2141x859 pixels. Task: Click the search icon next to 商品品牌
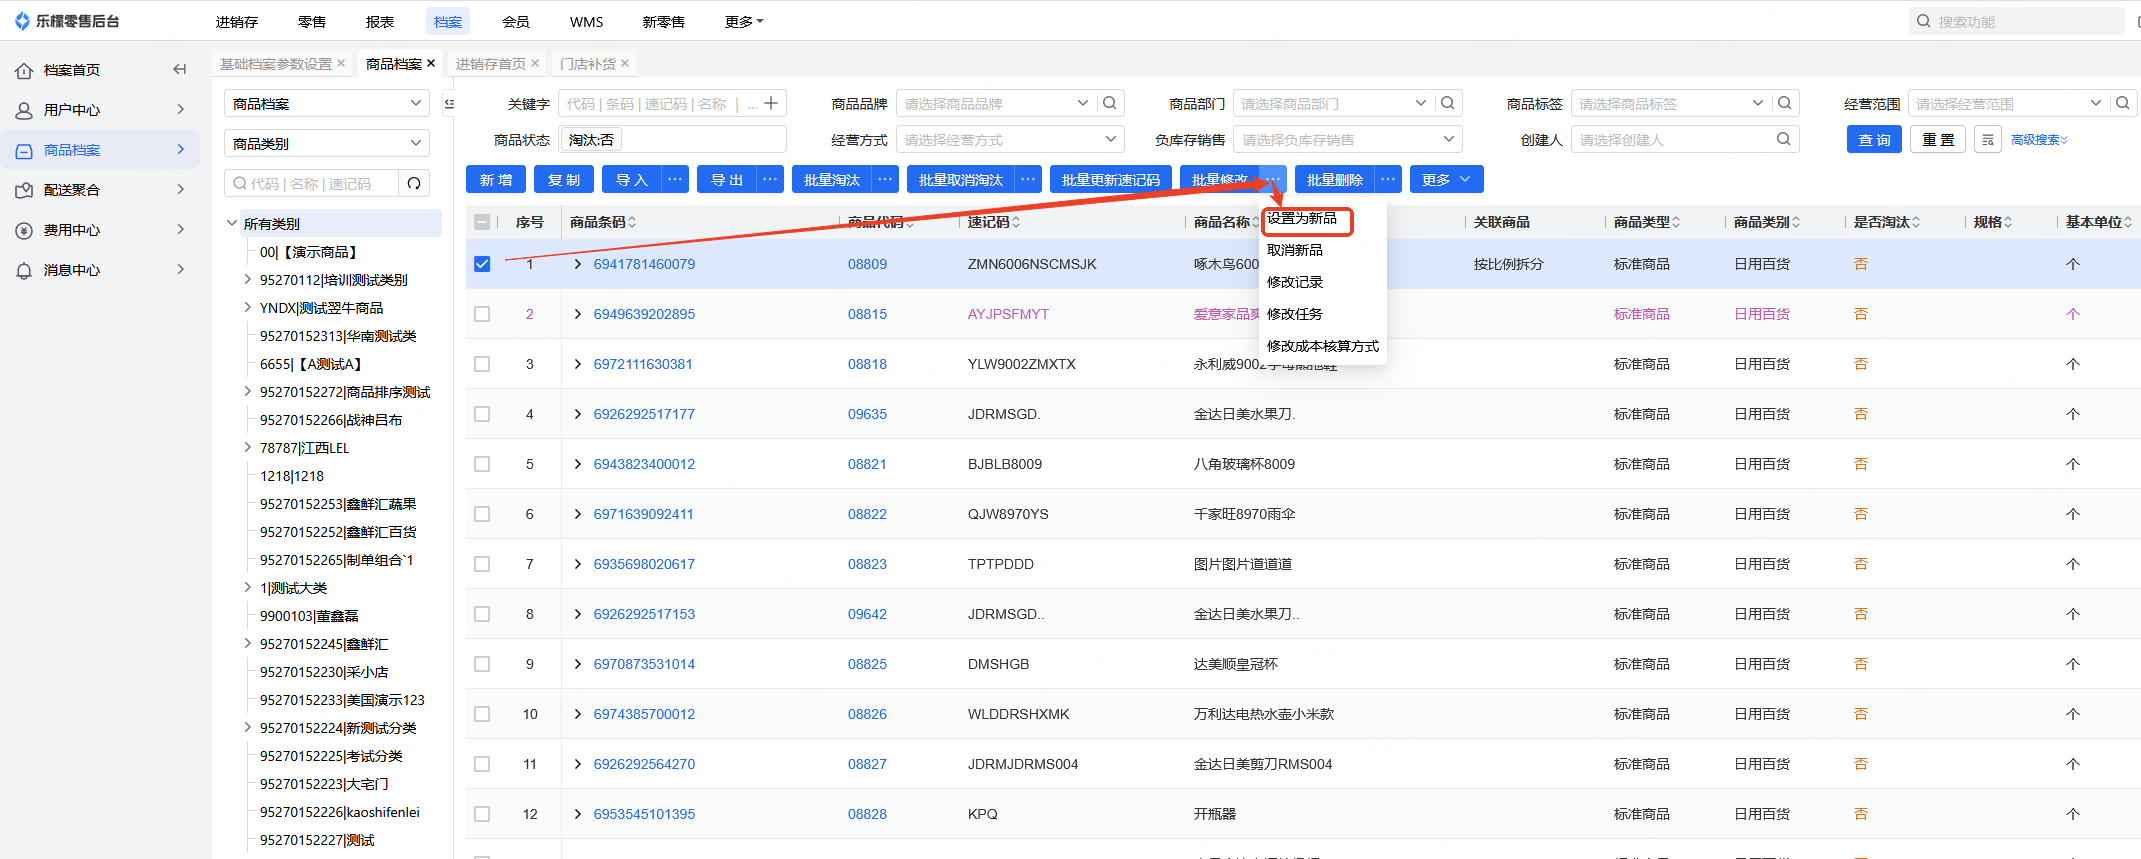1110,104
